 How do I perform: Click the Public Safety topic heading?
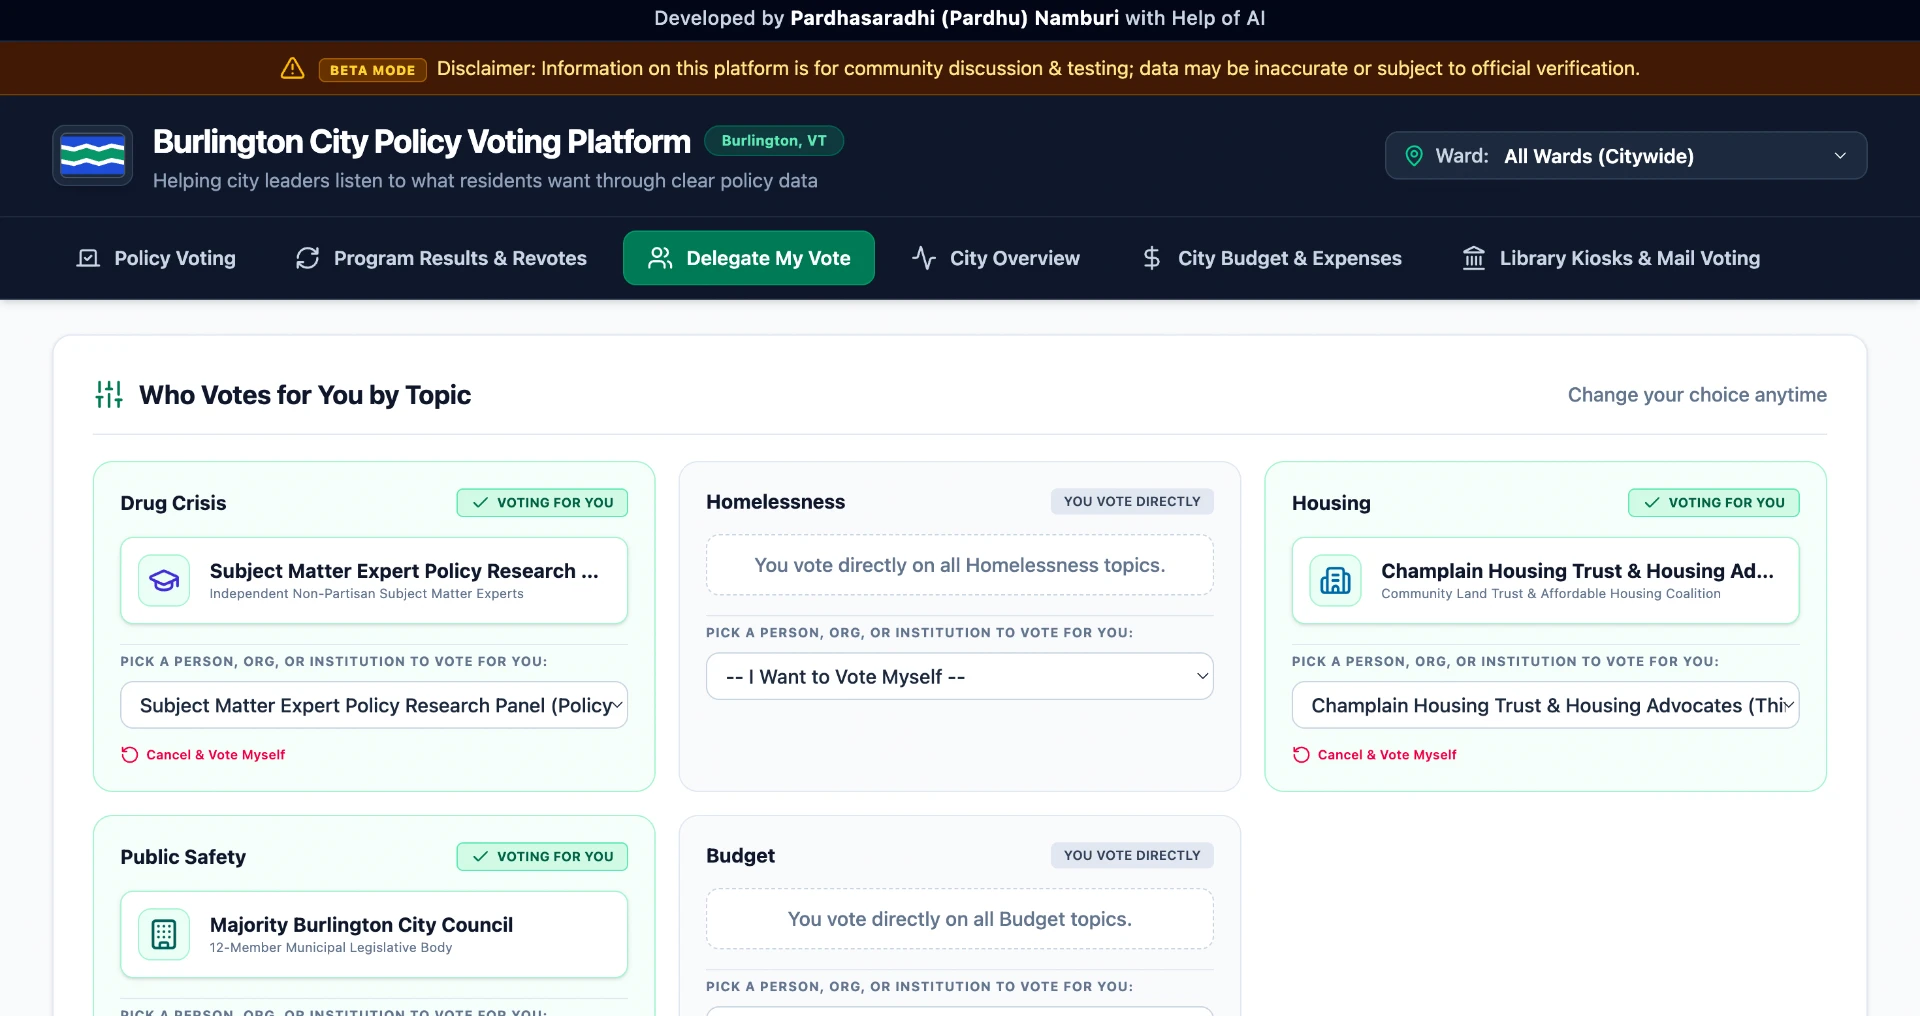pos(183,857)
